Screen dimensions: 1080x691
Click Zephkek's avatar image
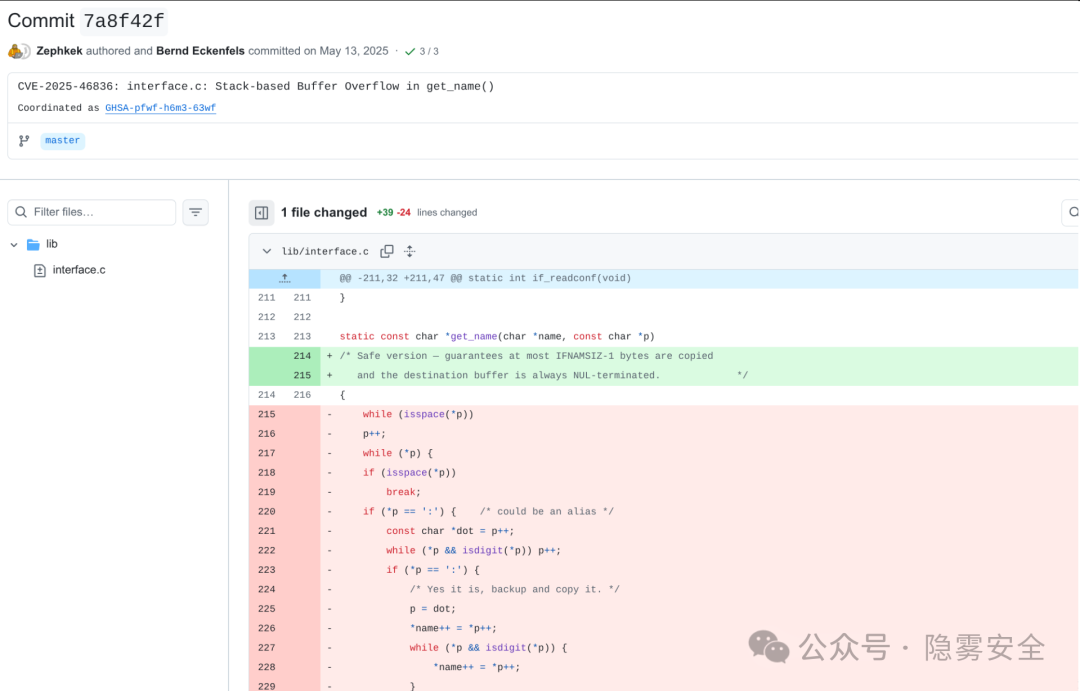click(x=18, y=50)
